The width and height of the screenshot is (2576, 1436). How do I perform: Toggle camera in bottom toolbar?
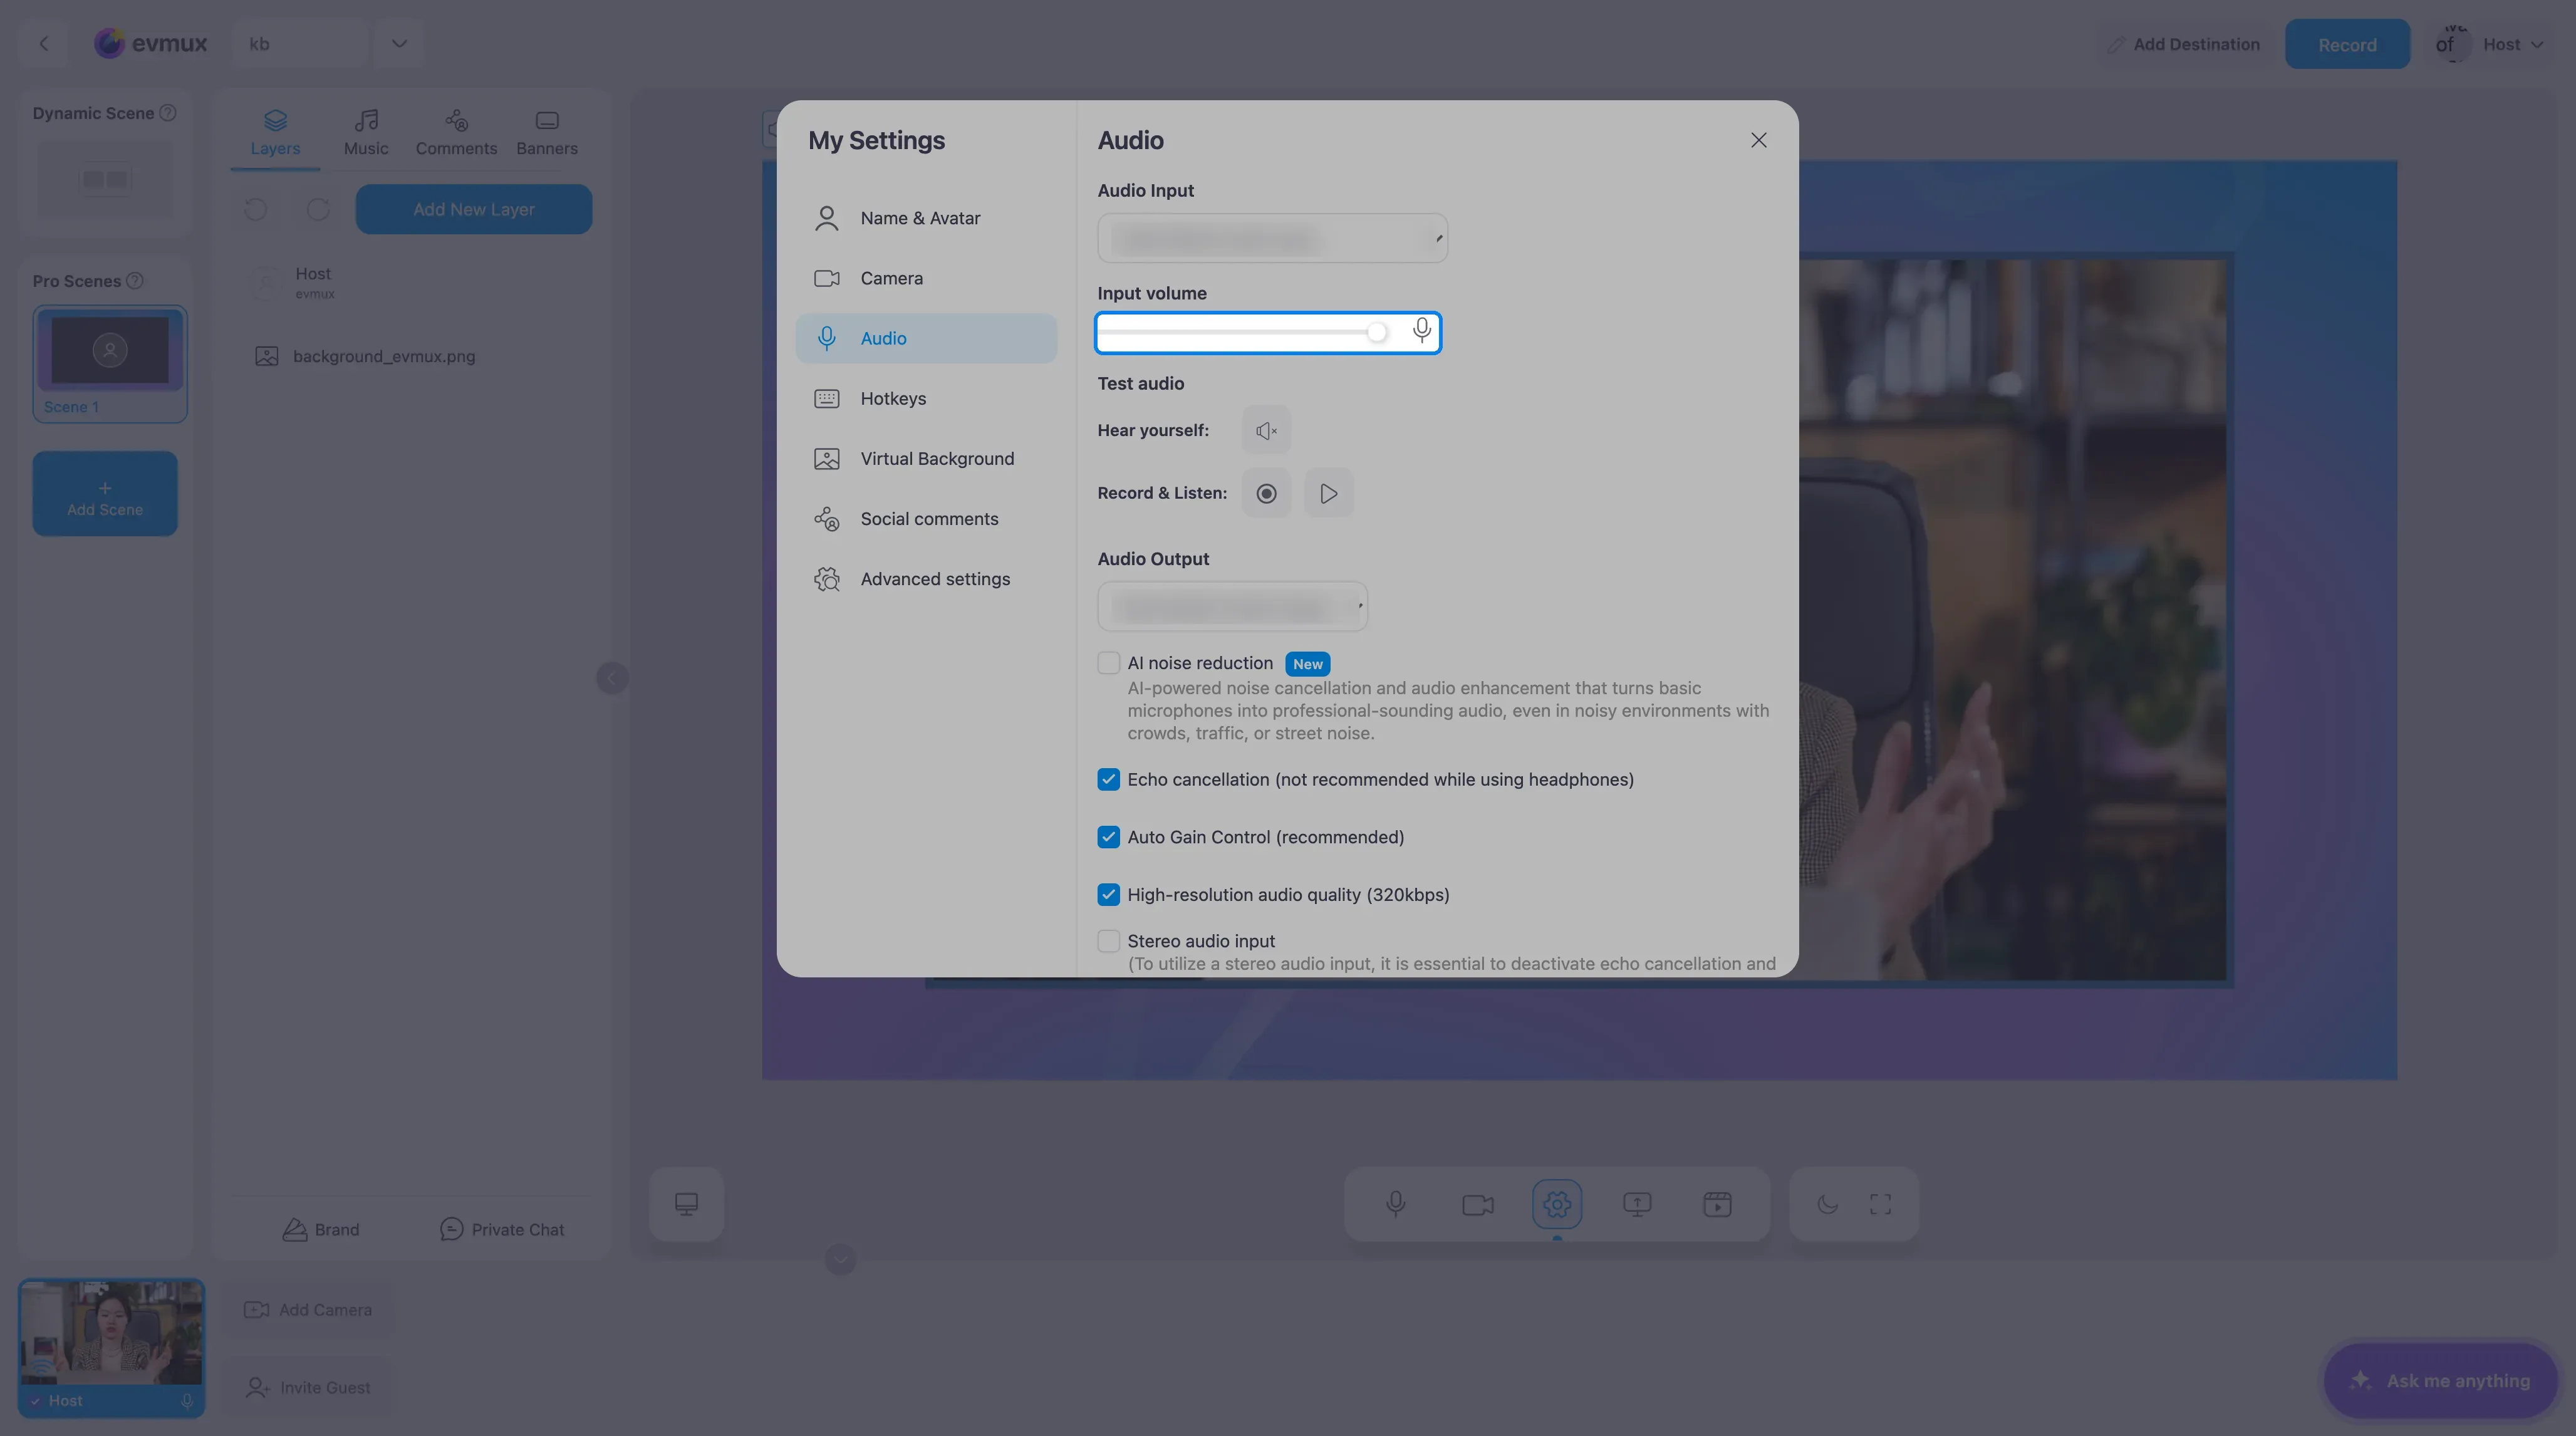point(1477,1204)
